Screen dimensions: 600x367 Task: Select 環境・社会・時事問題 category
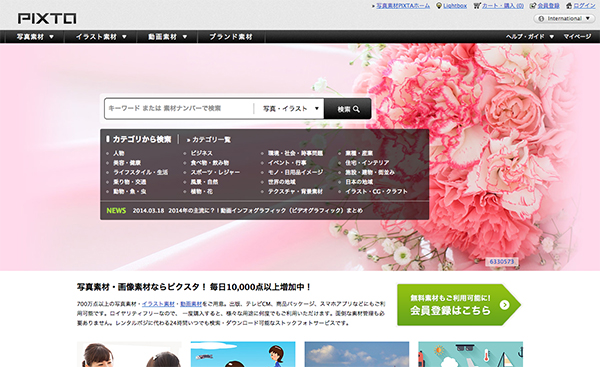pos(295,153)
